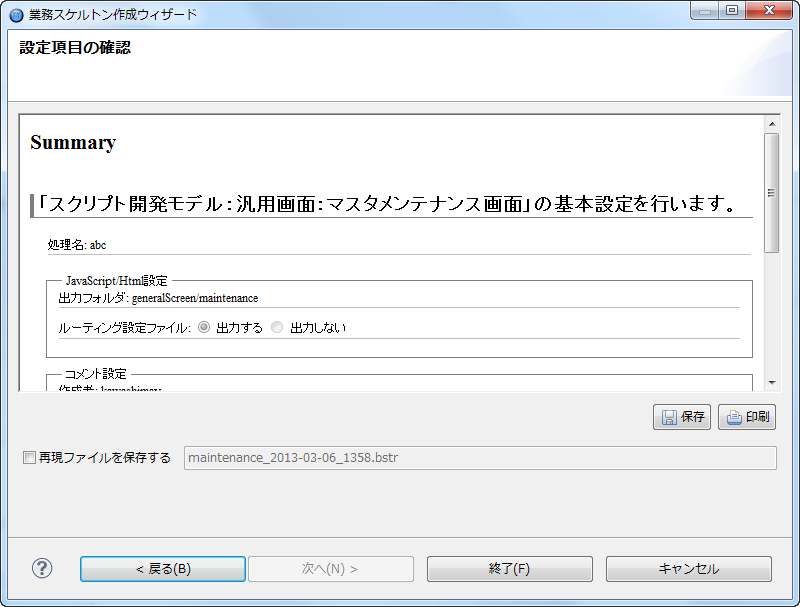The image size is (800, 607).
Task: Click the wizard application icon in title bar
Action: click(x=16, y=15)
